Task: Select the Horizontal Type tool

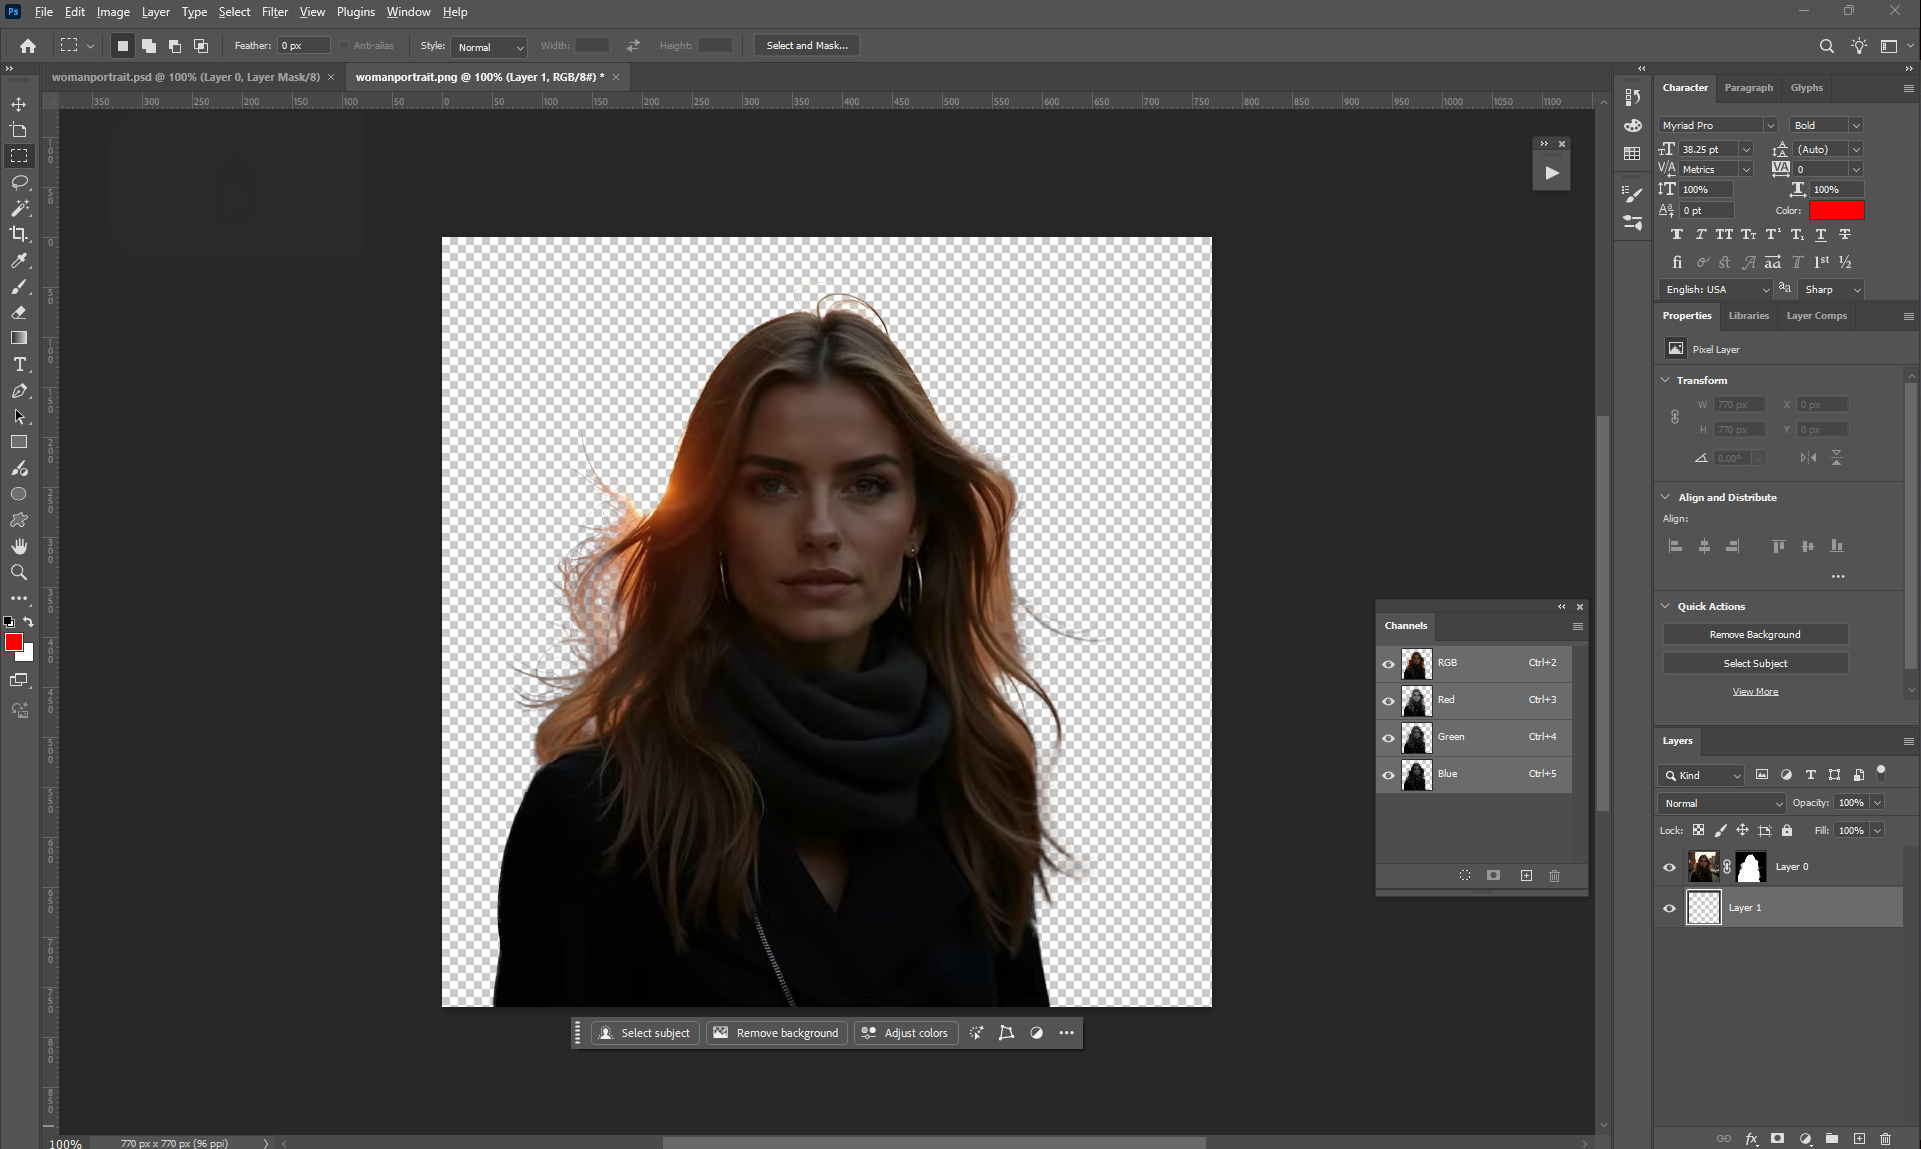Action: tap(19, 365)
